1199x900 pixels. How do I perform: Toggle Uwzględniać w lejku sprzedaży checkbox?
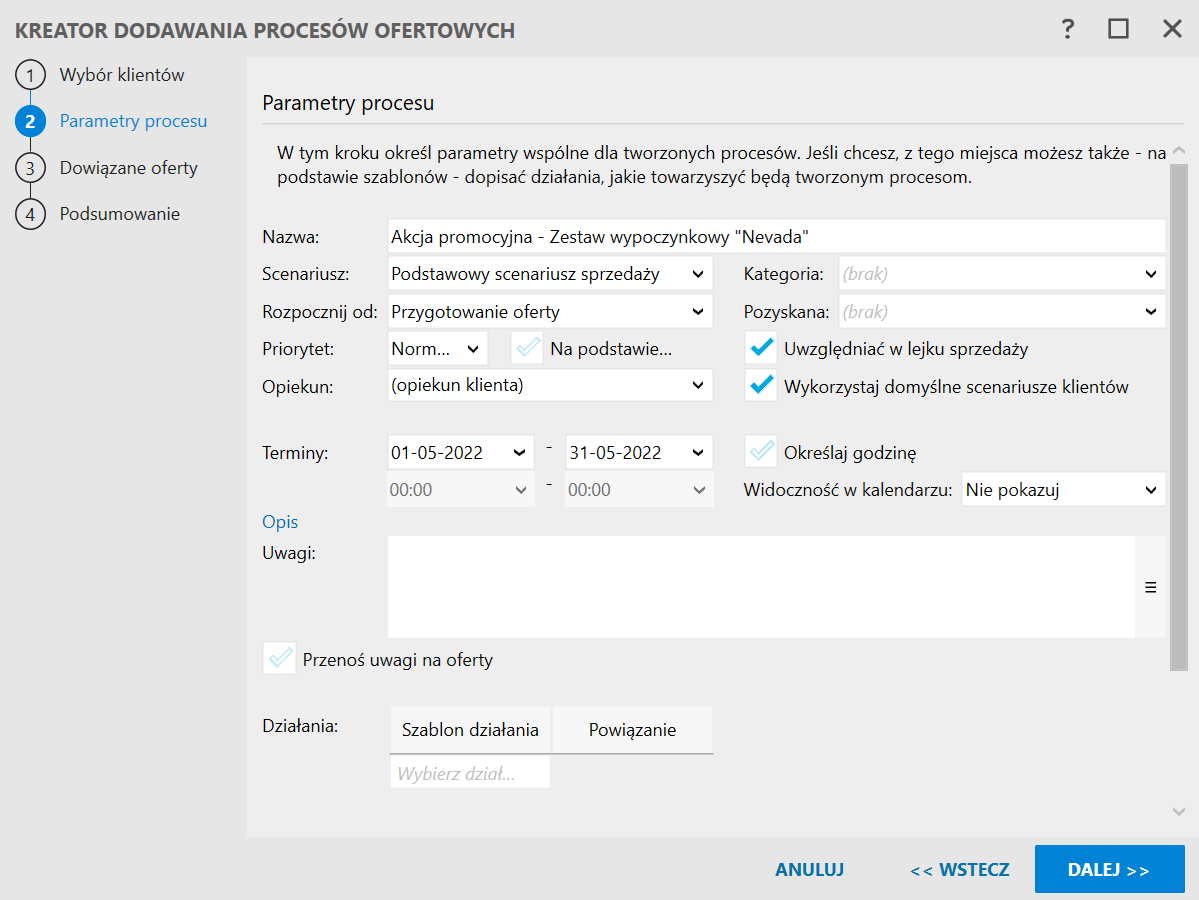point(761,348)
